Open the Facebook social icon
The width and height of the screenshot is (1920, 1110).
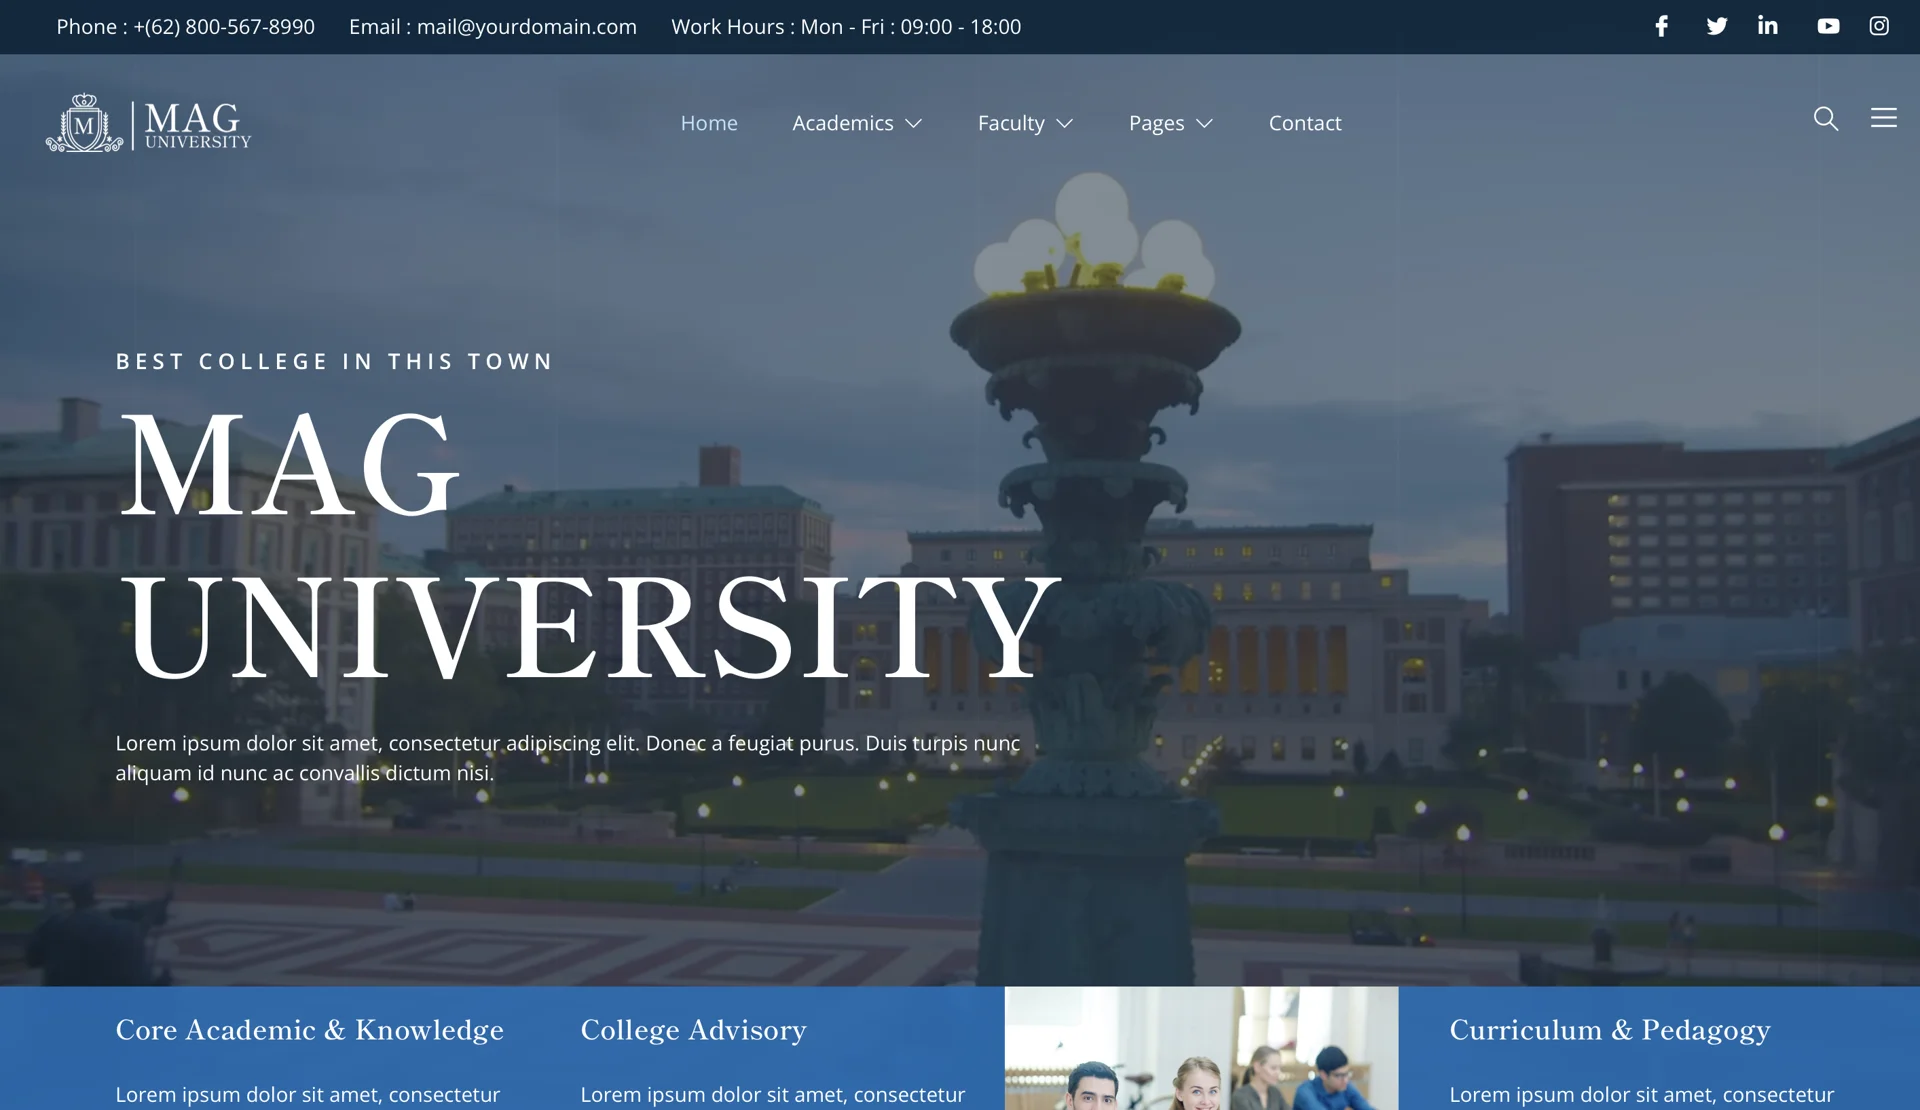tap(1661, 27)
